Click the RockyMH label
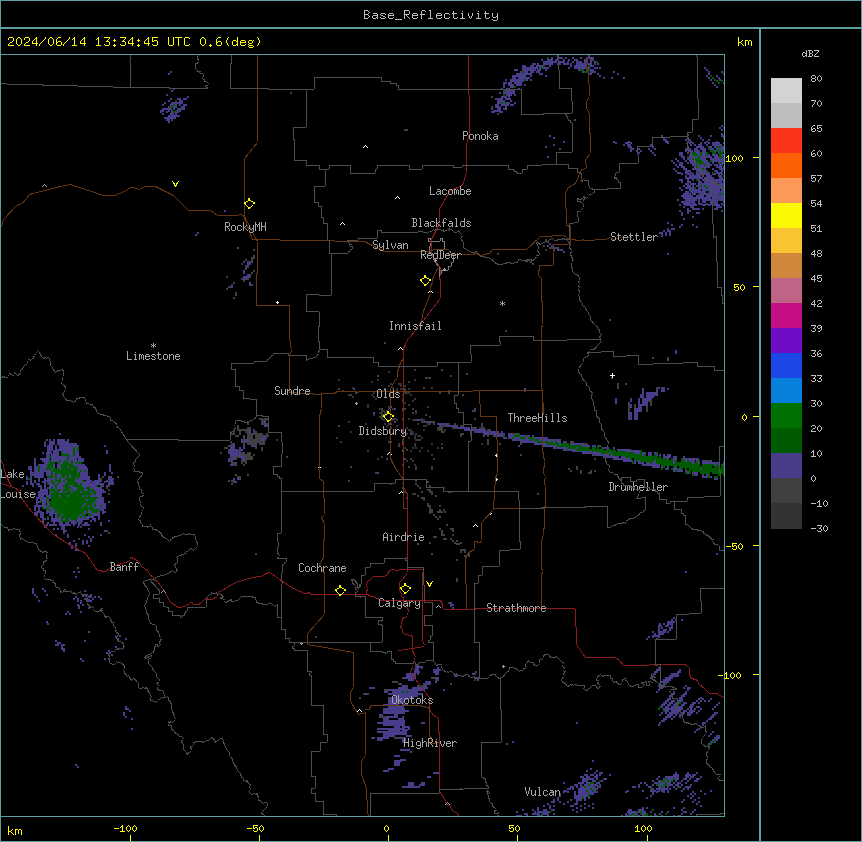Screen dimensions: 862x842 click(x=245, y=227)
